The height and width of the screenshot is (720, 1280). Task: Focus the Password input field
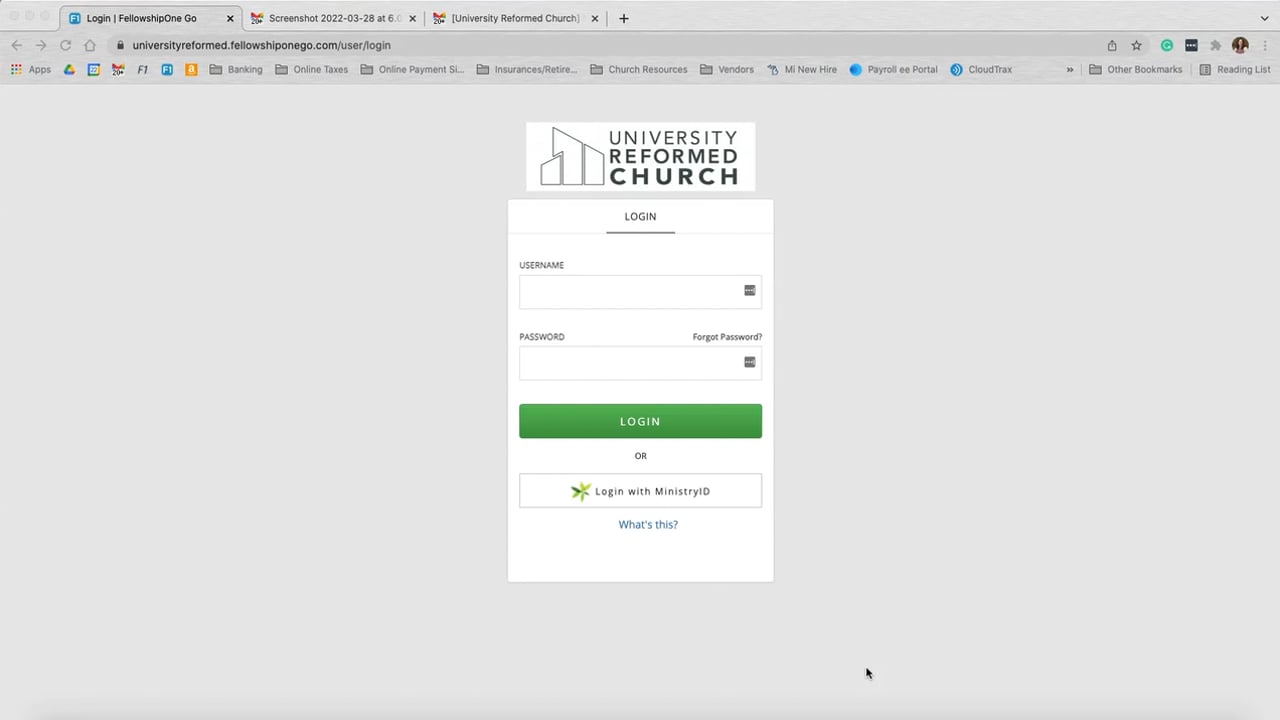point(640,363)
